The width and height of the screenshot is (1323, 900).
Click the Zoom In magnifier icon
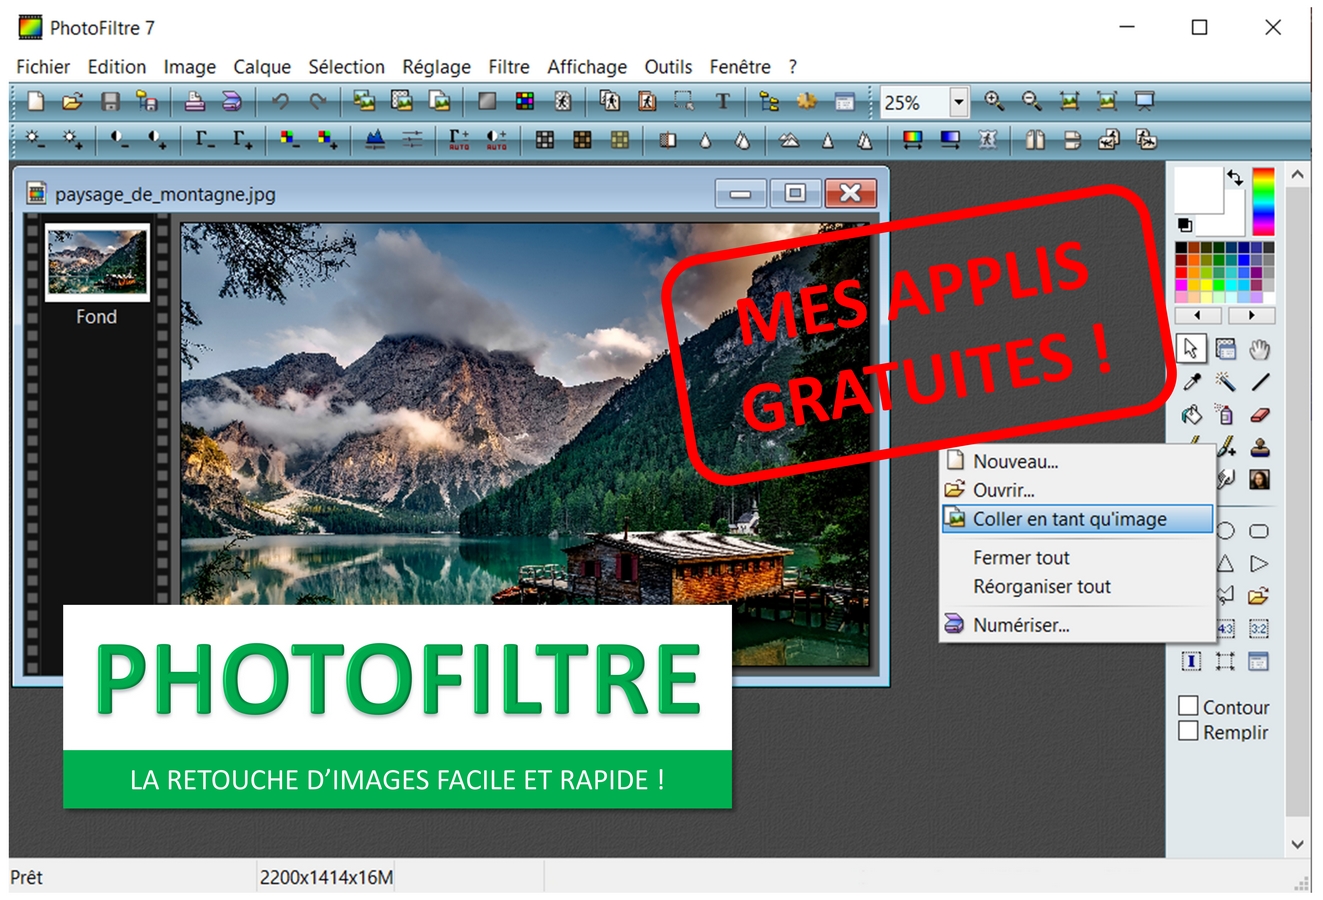point(994,102)
